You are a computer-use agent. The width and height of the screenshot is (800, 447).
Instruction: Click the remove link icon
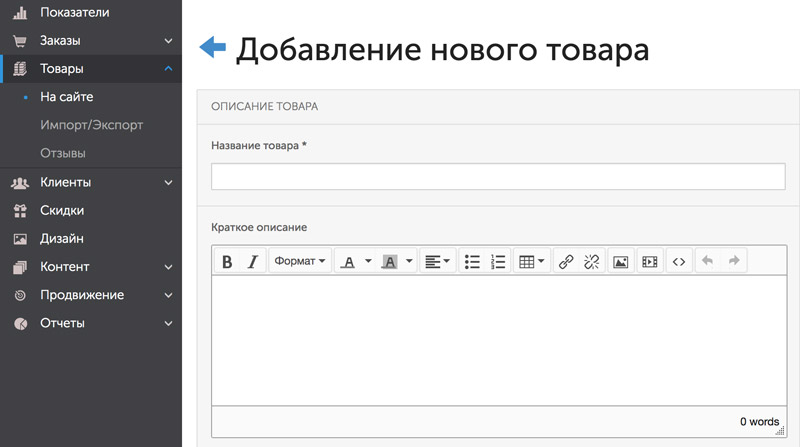pos(592,262)
